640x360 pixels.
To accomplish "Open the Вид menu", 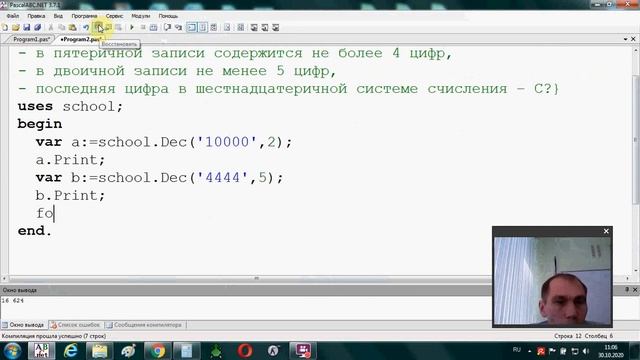I will 58,16.
